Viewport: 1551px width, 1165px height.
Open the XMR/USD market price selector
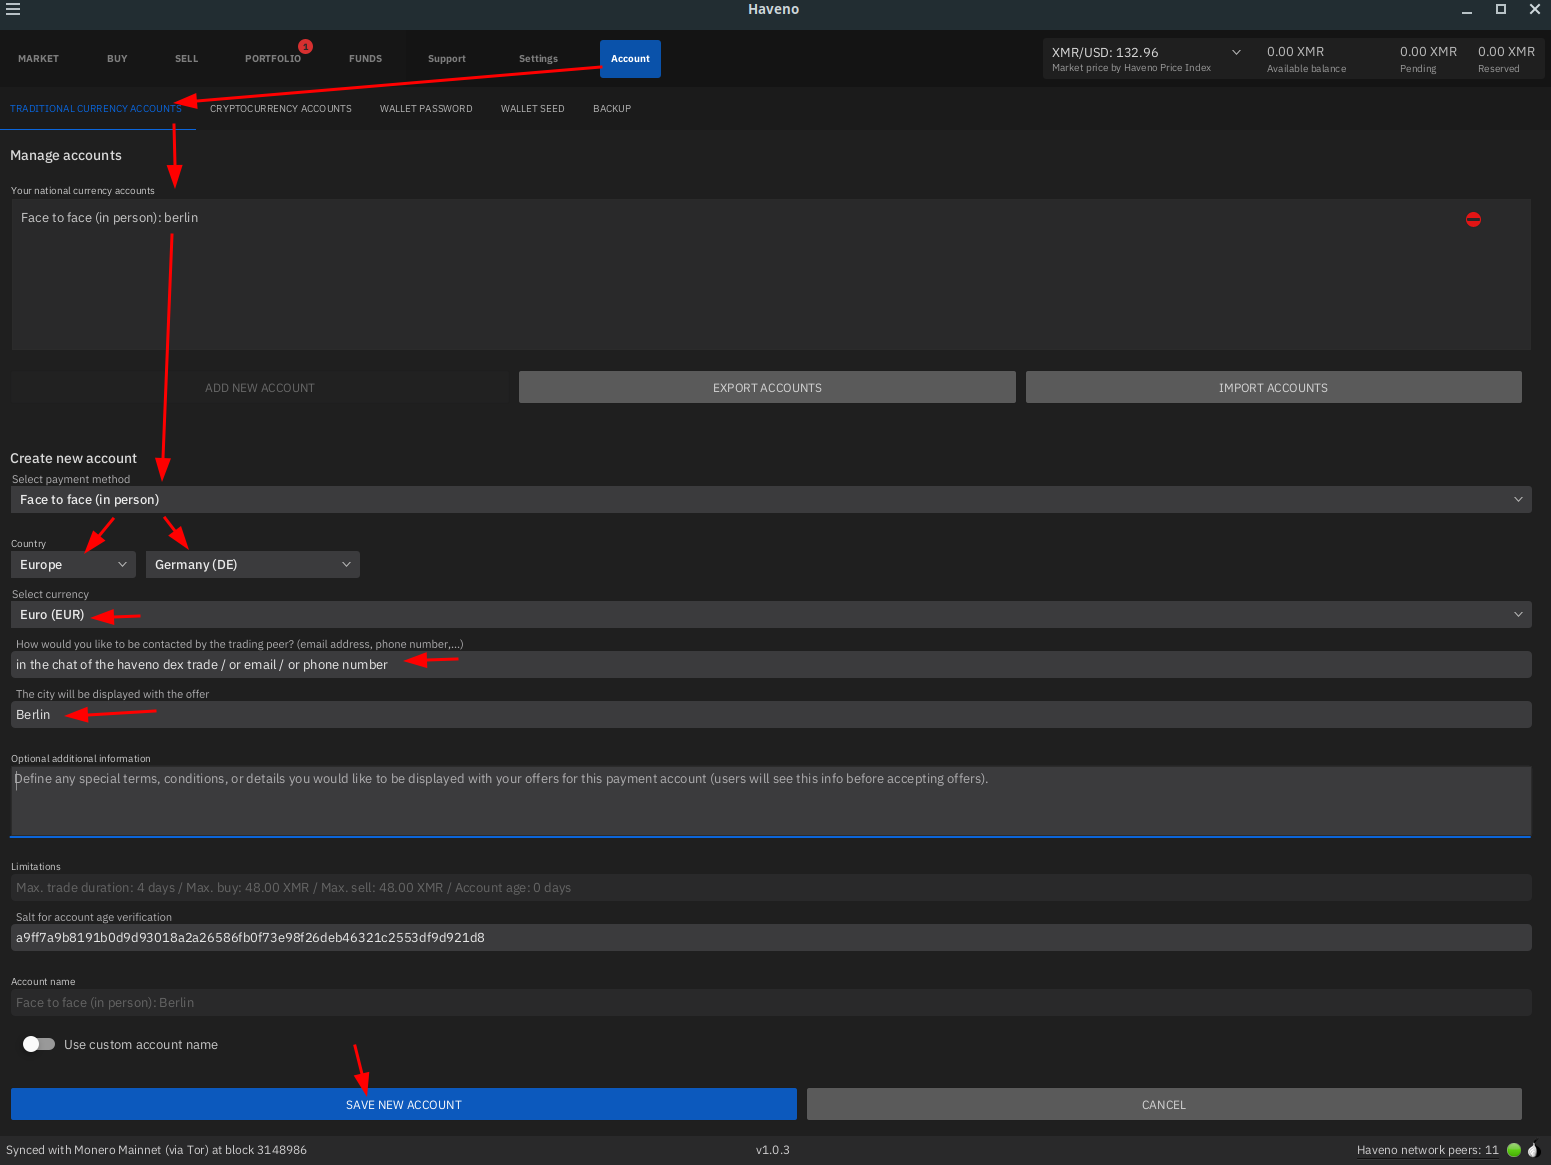tap(1146, 59)
